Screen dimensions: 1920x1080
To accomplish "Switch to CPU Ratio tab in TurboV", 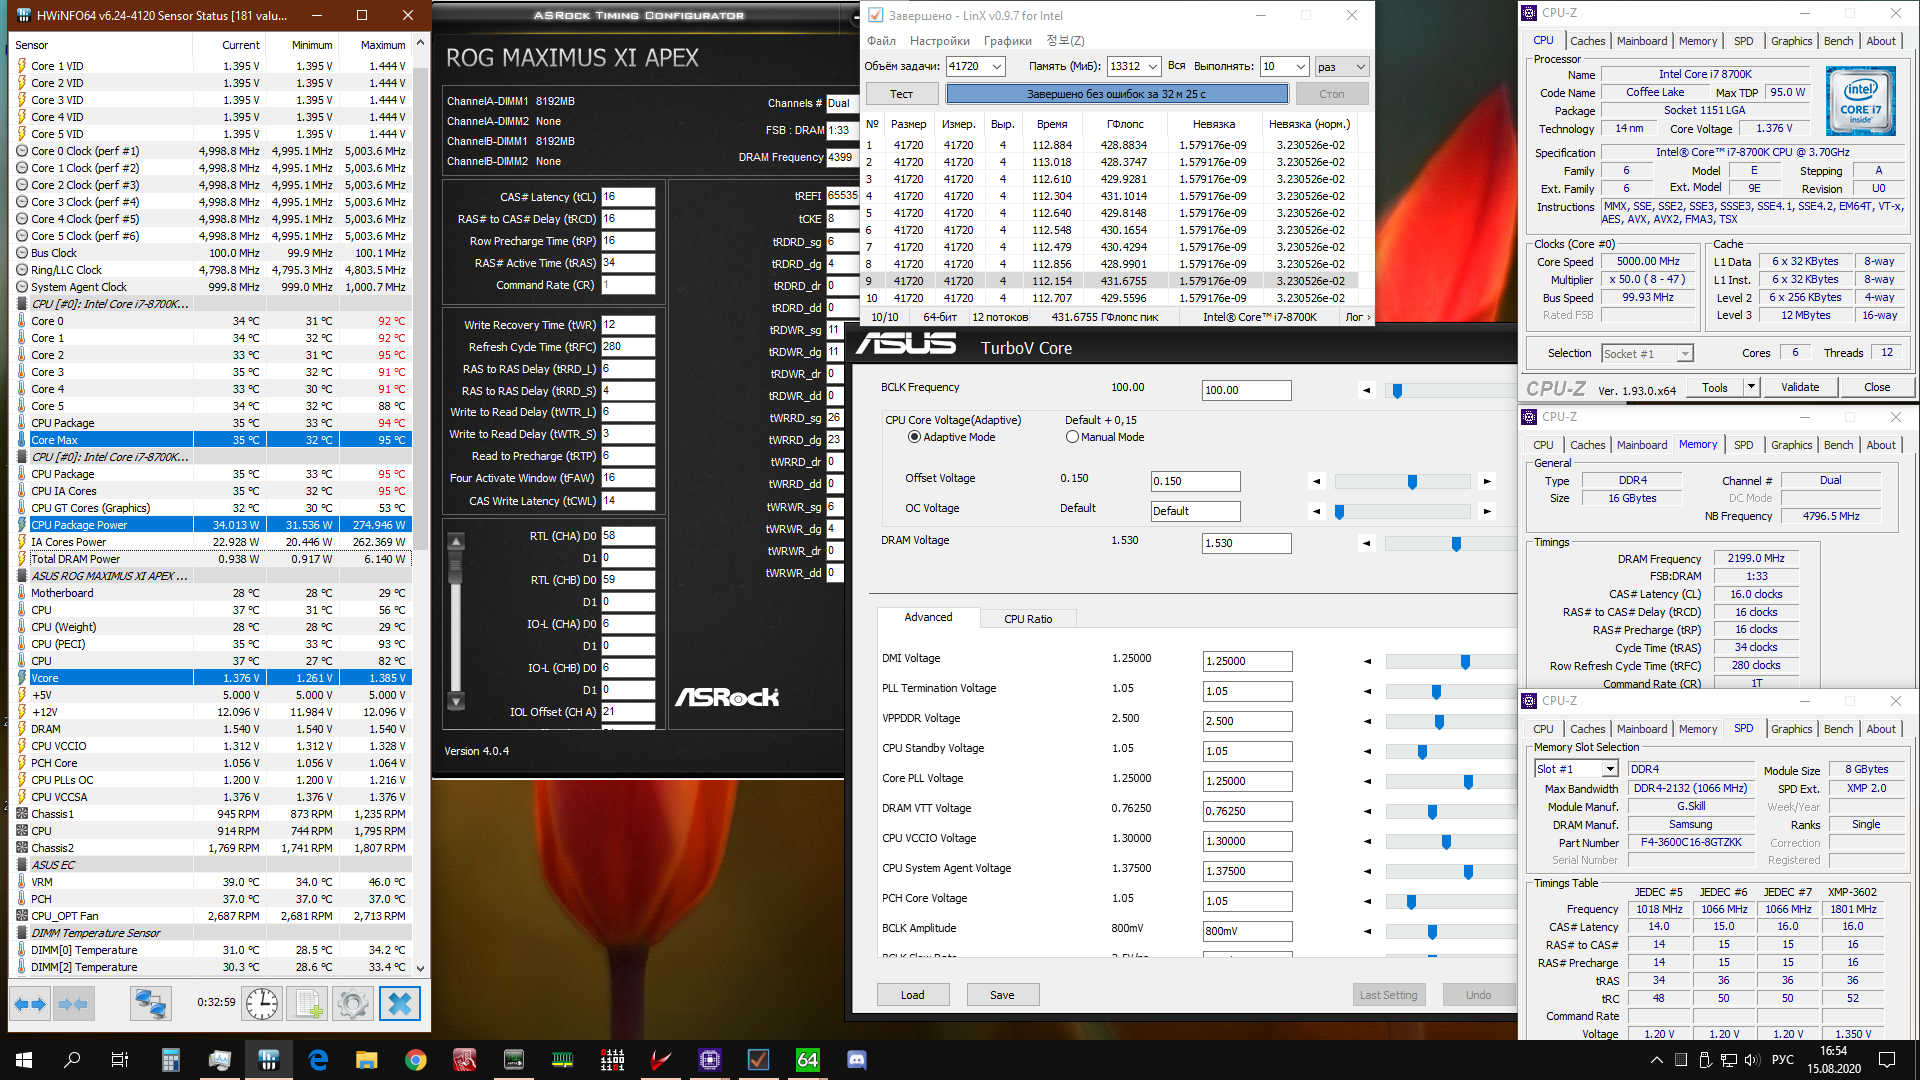I will click(x=1028, y=619).
